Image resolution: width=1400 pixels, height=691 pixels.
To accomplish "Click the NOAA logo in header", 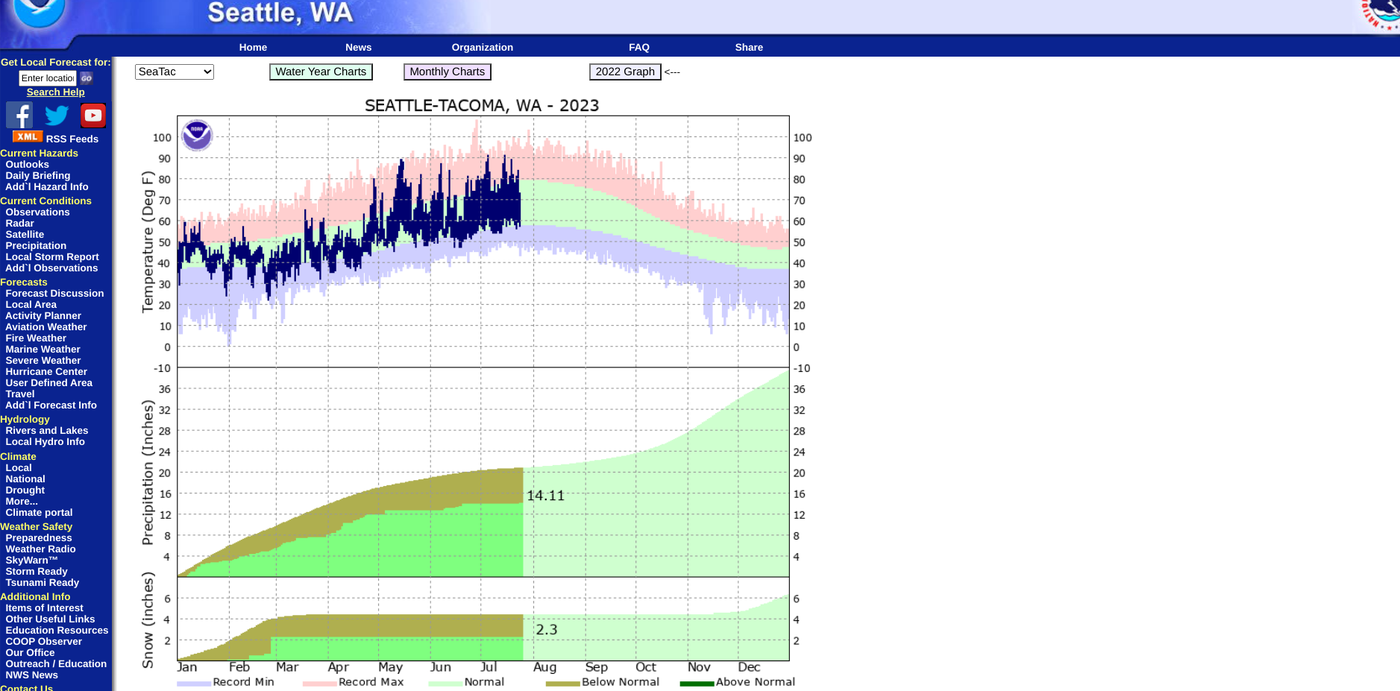I will (x=38, y=12).
